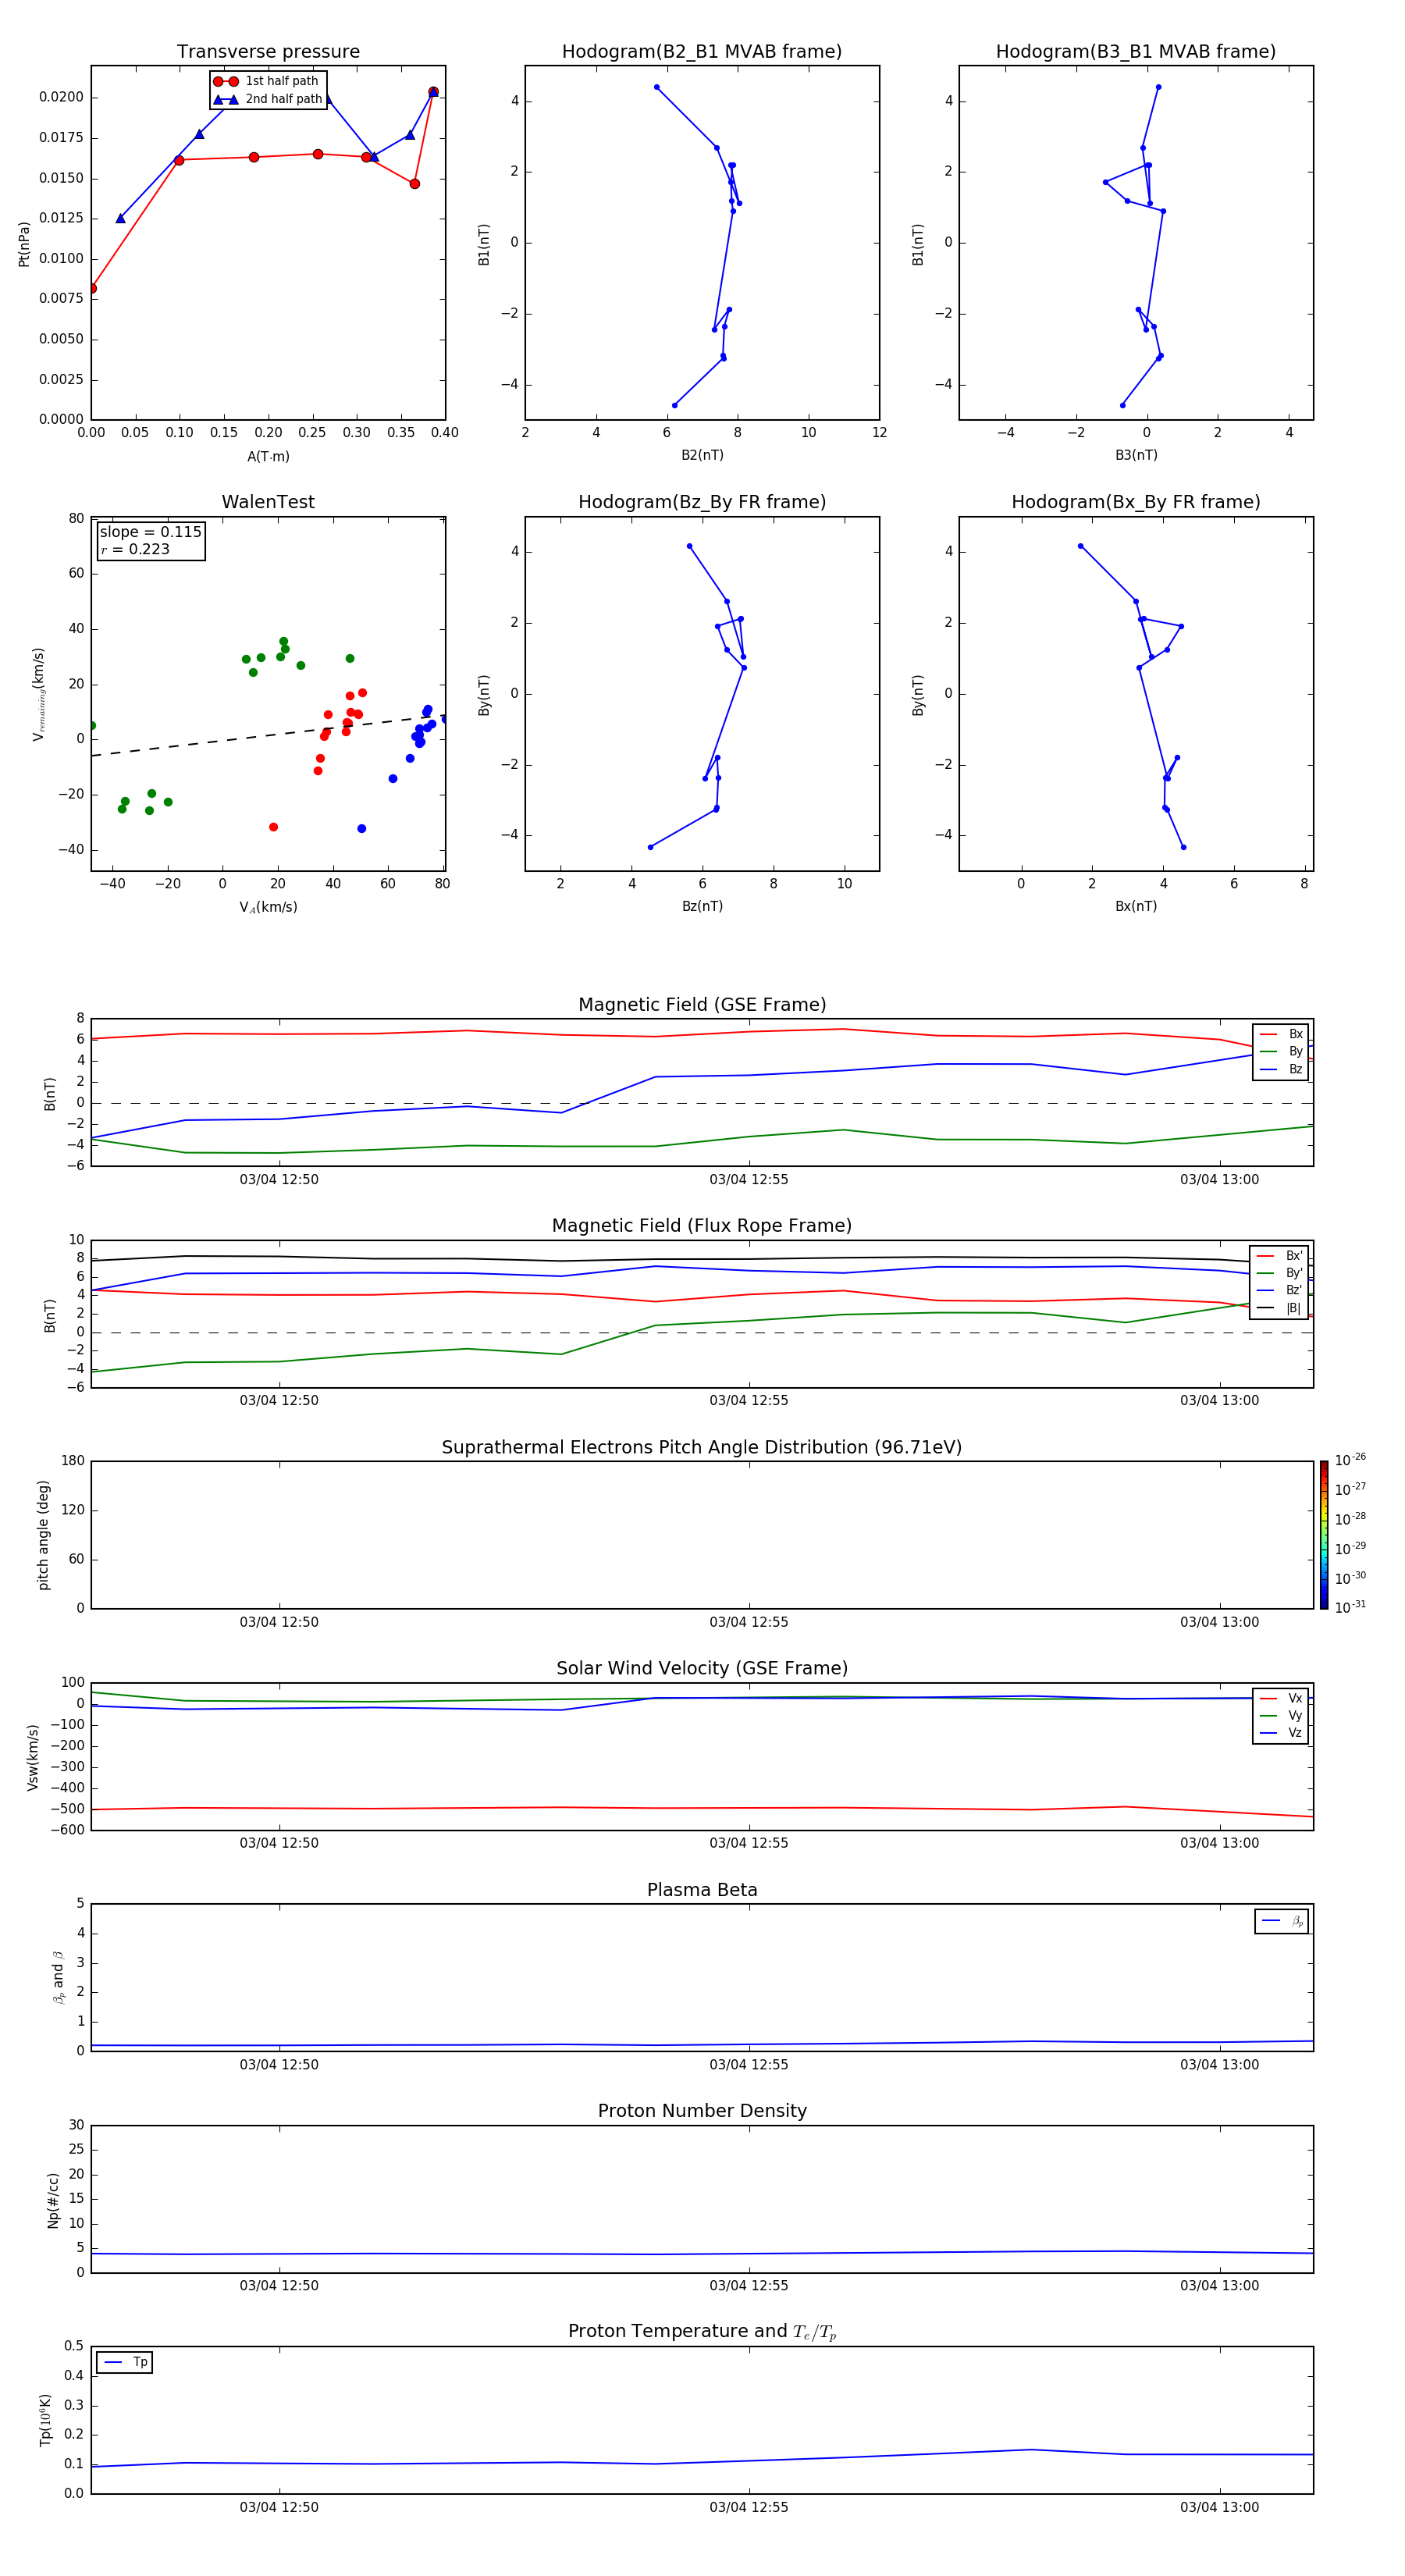Click the "Hodogram(Bz_By FR frame)" title
Image resolution: width=1405 pixels, height=2576 pixels.
tap(702, 502)
